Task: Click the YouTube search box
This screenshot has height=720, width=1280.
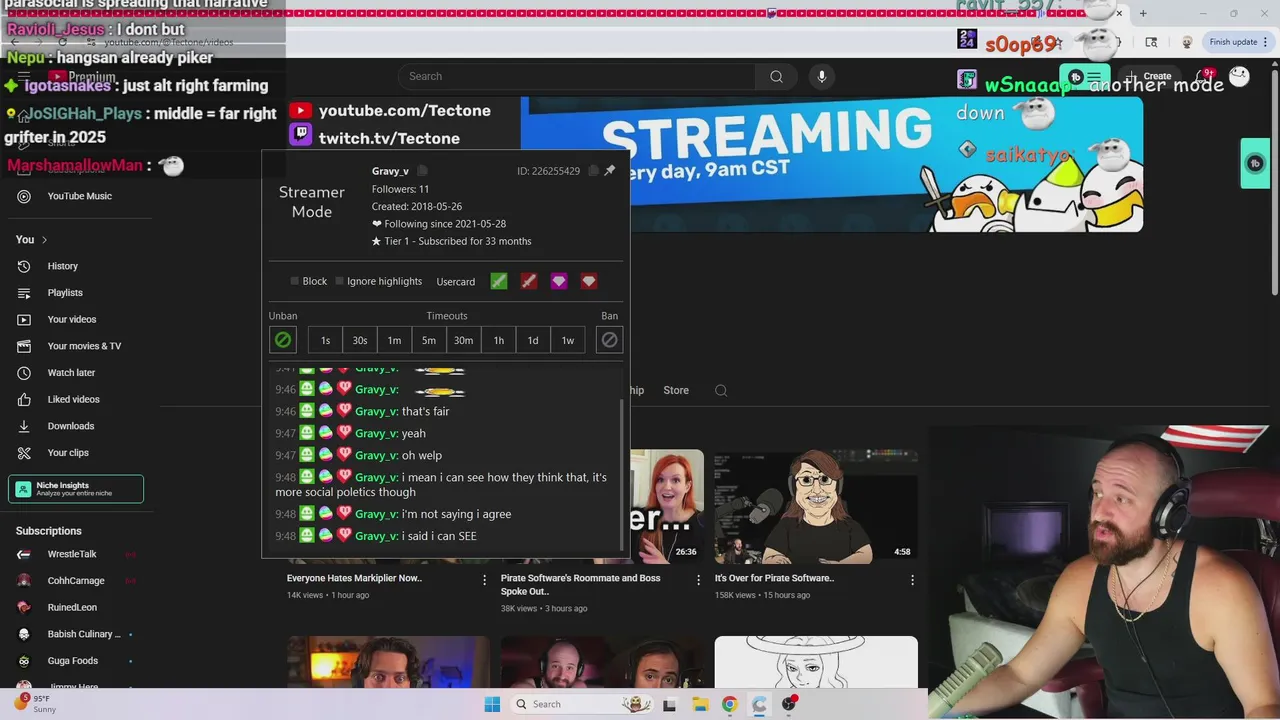Action: (577, 76)
